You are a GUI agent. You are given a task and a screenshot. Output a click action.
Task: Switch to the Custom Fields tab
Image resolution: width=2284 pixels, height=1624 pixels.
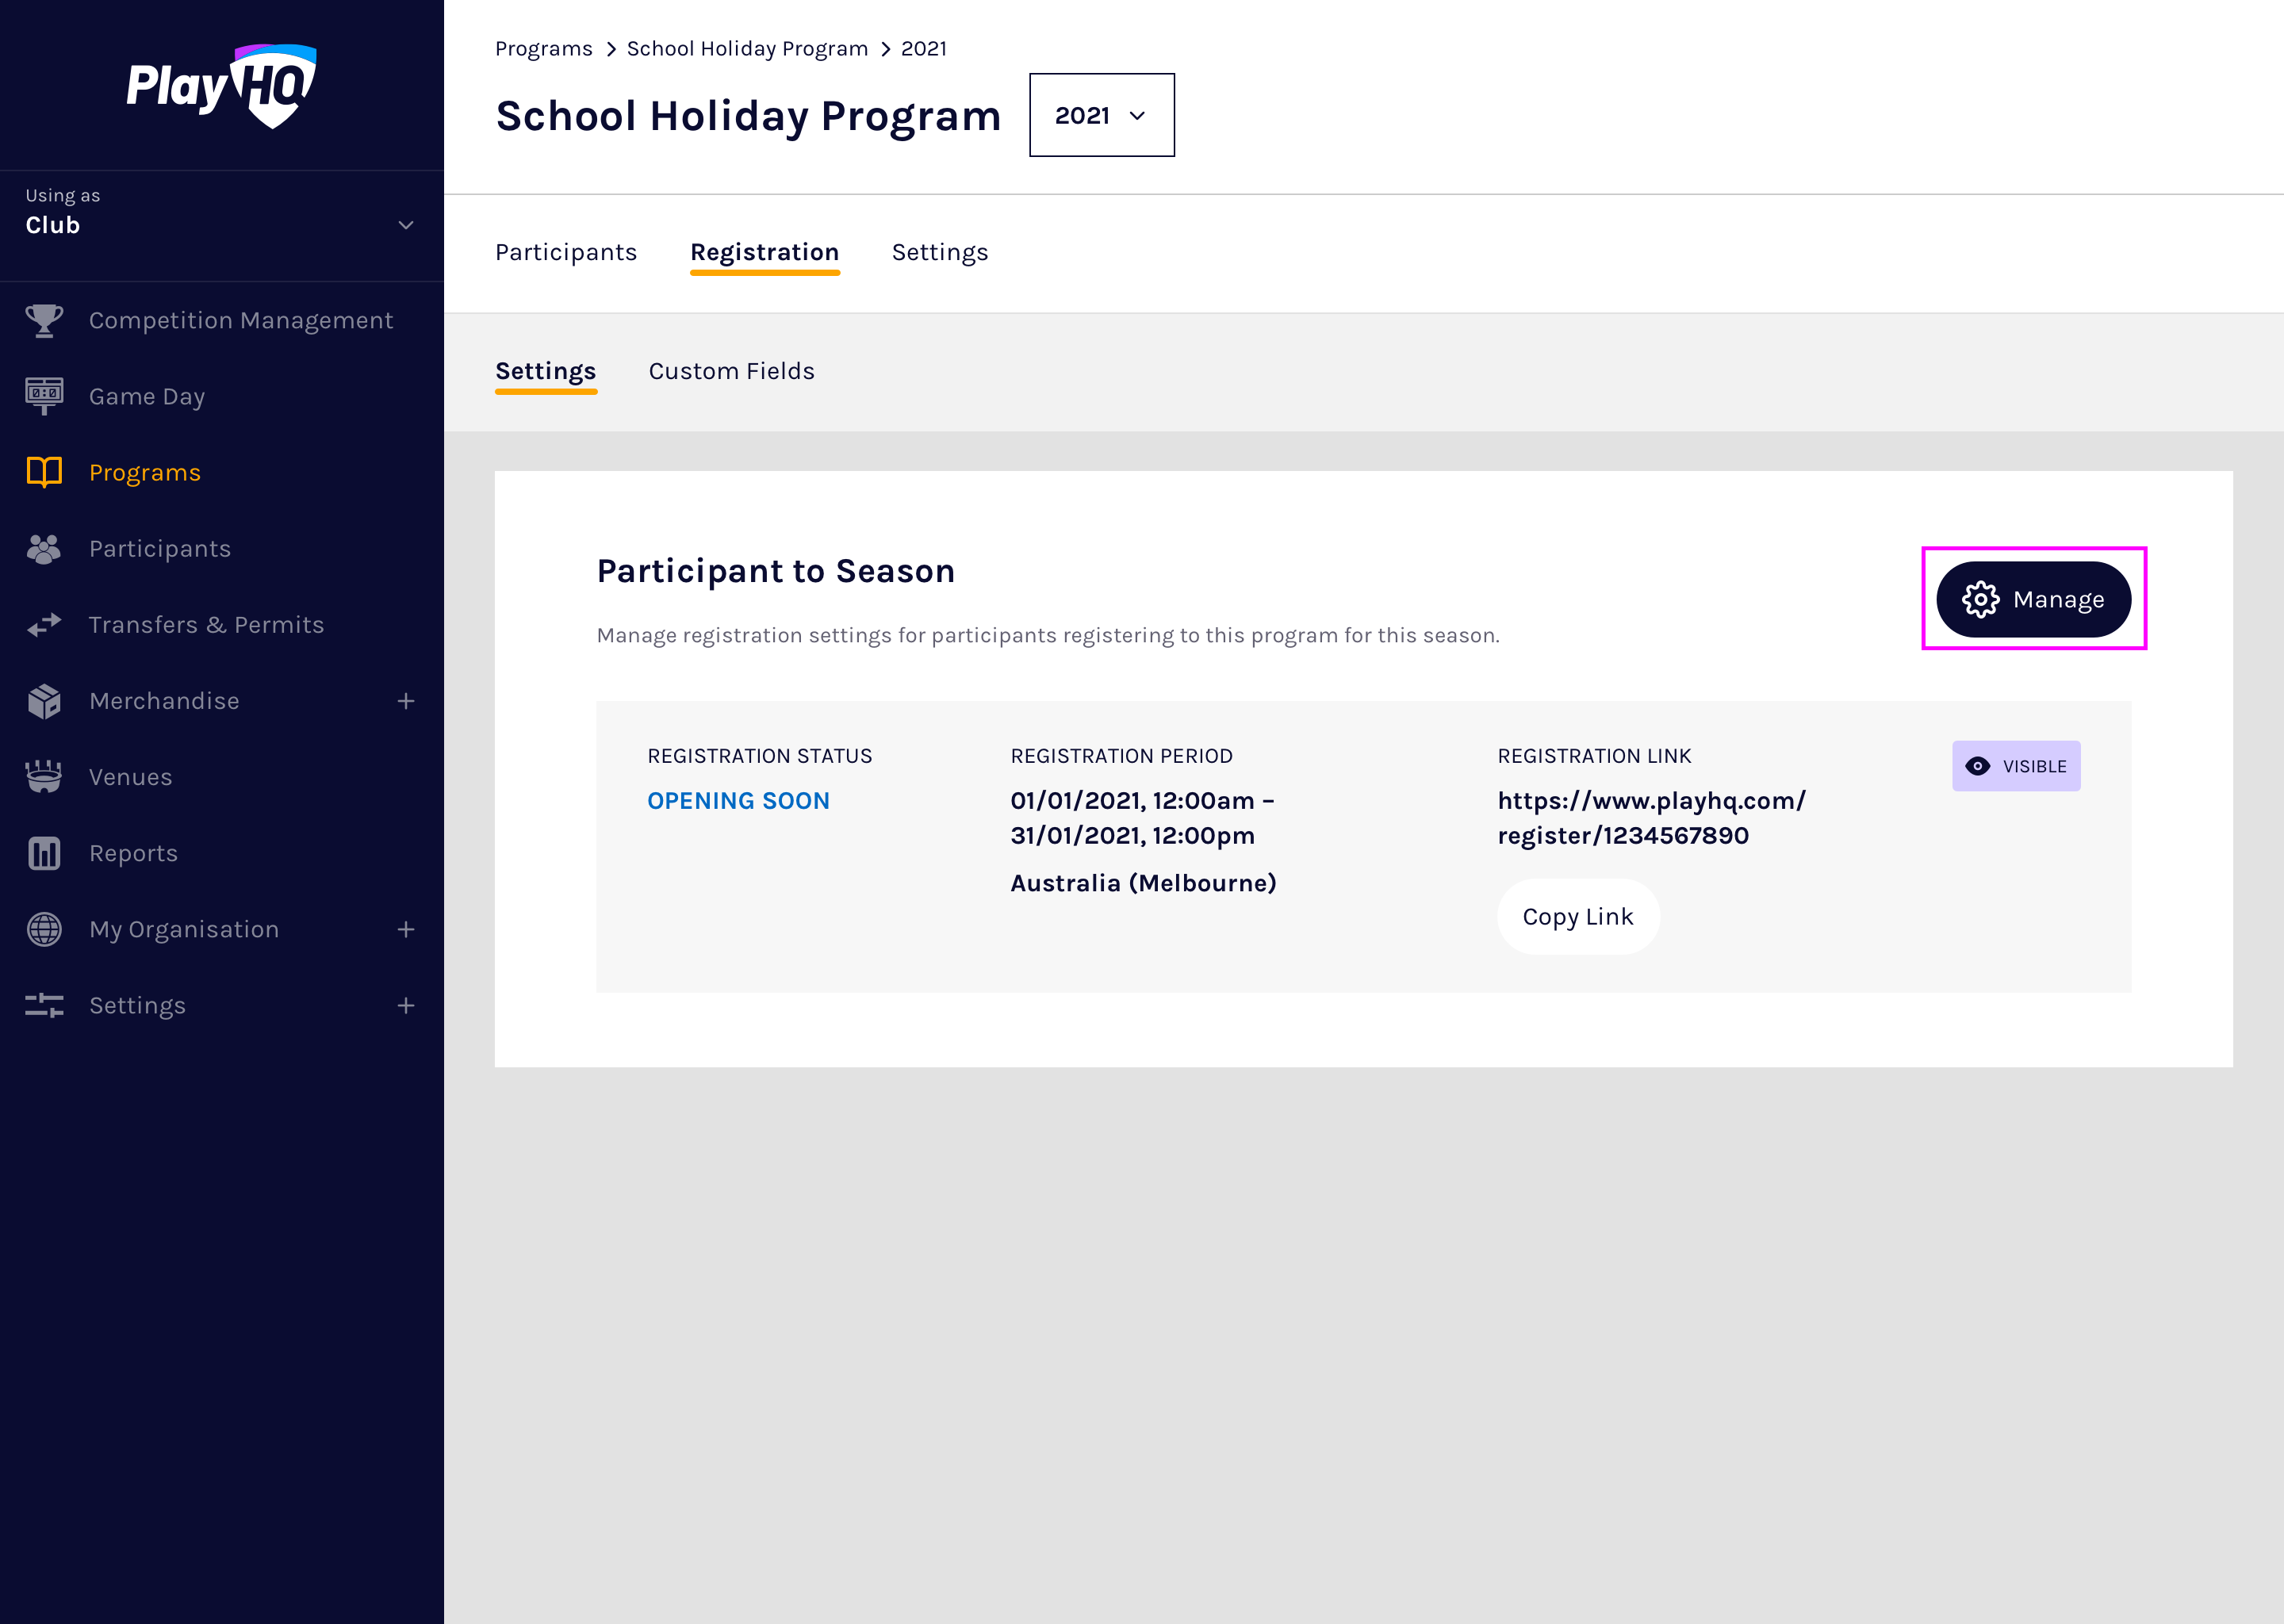(731, 371)
